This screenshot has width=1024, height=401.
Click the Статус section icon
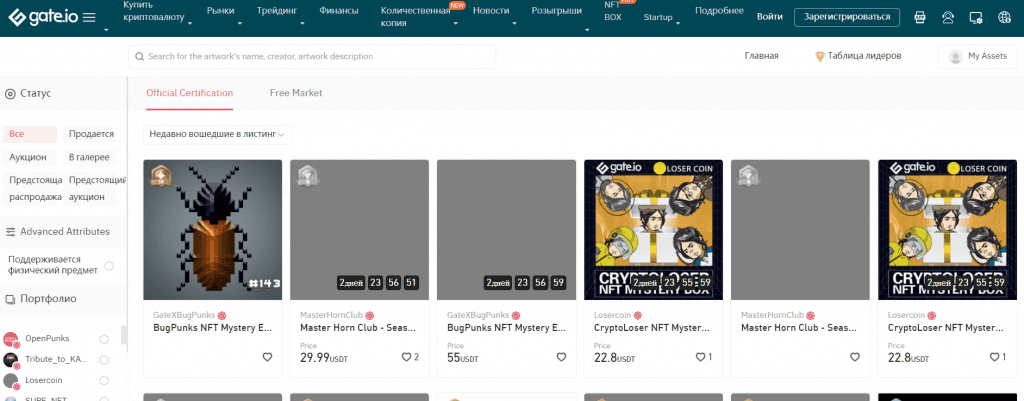coord(10,94)
